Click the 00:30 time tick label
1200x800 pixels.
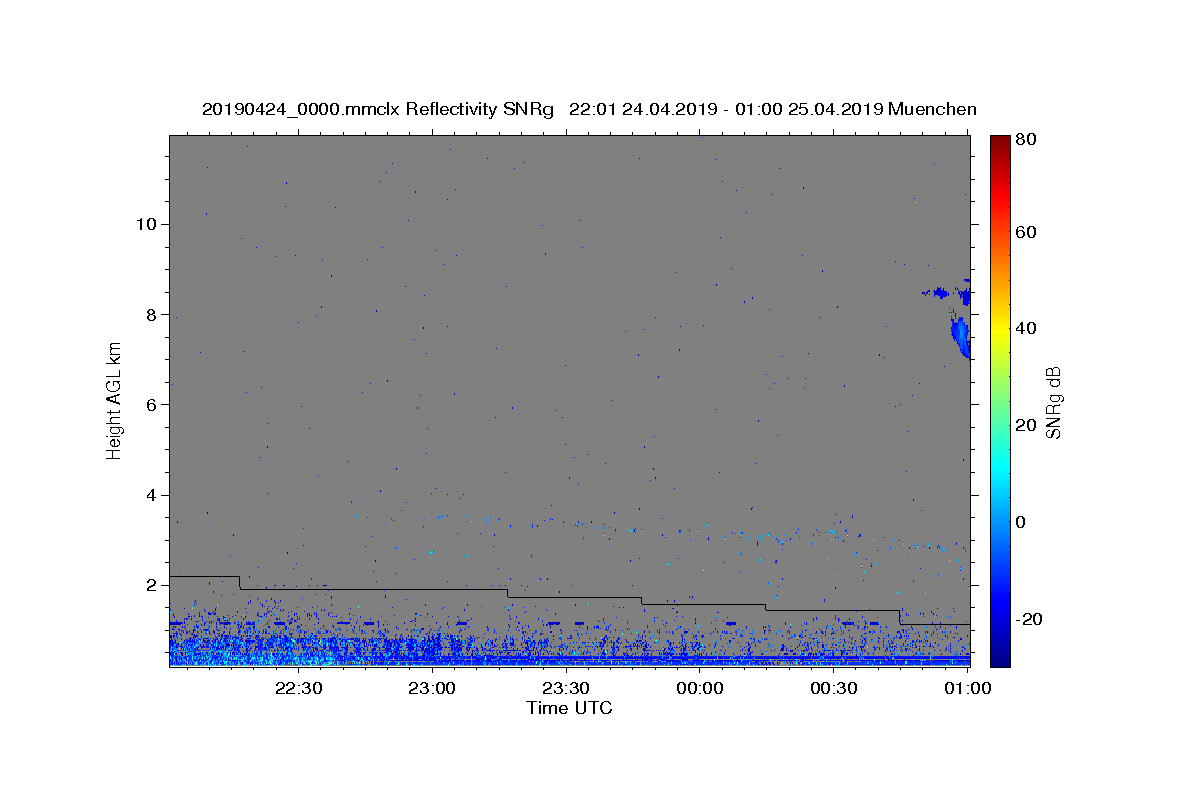(x=834, y=689)
